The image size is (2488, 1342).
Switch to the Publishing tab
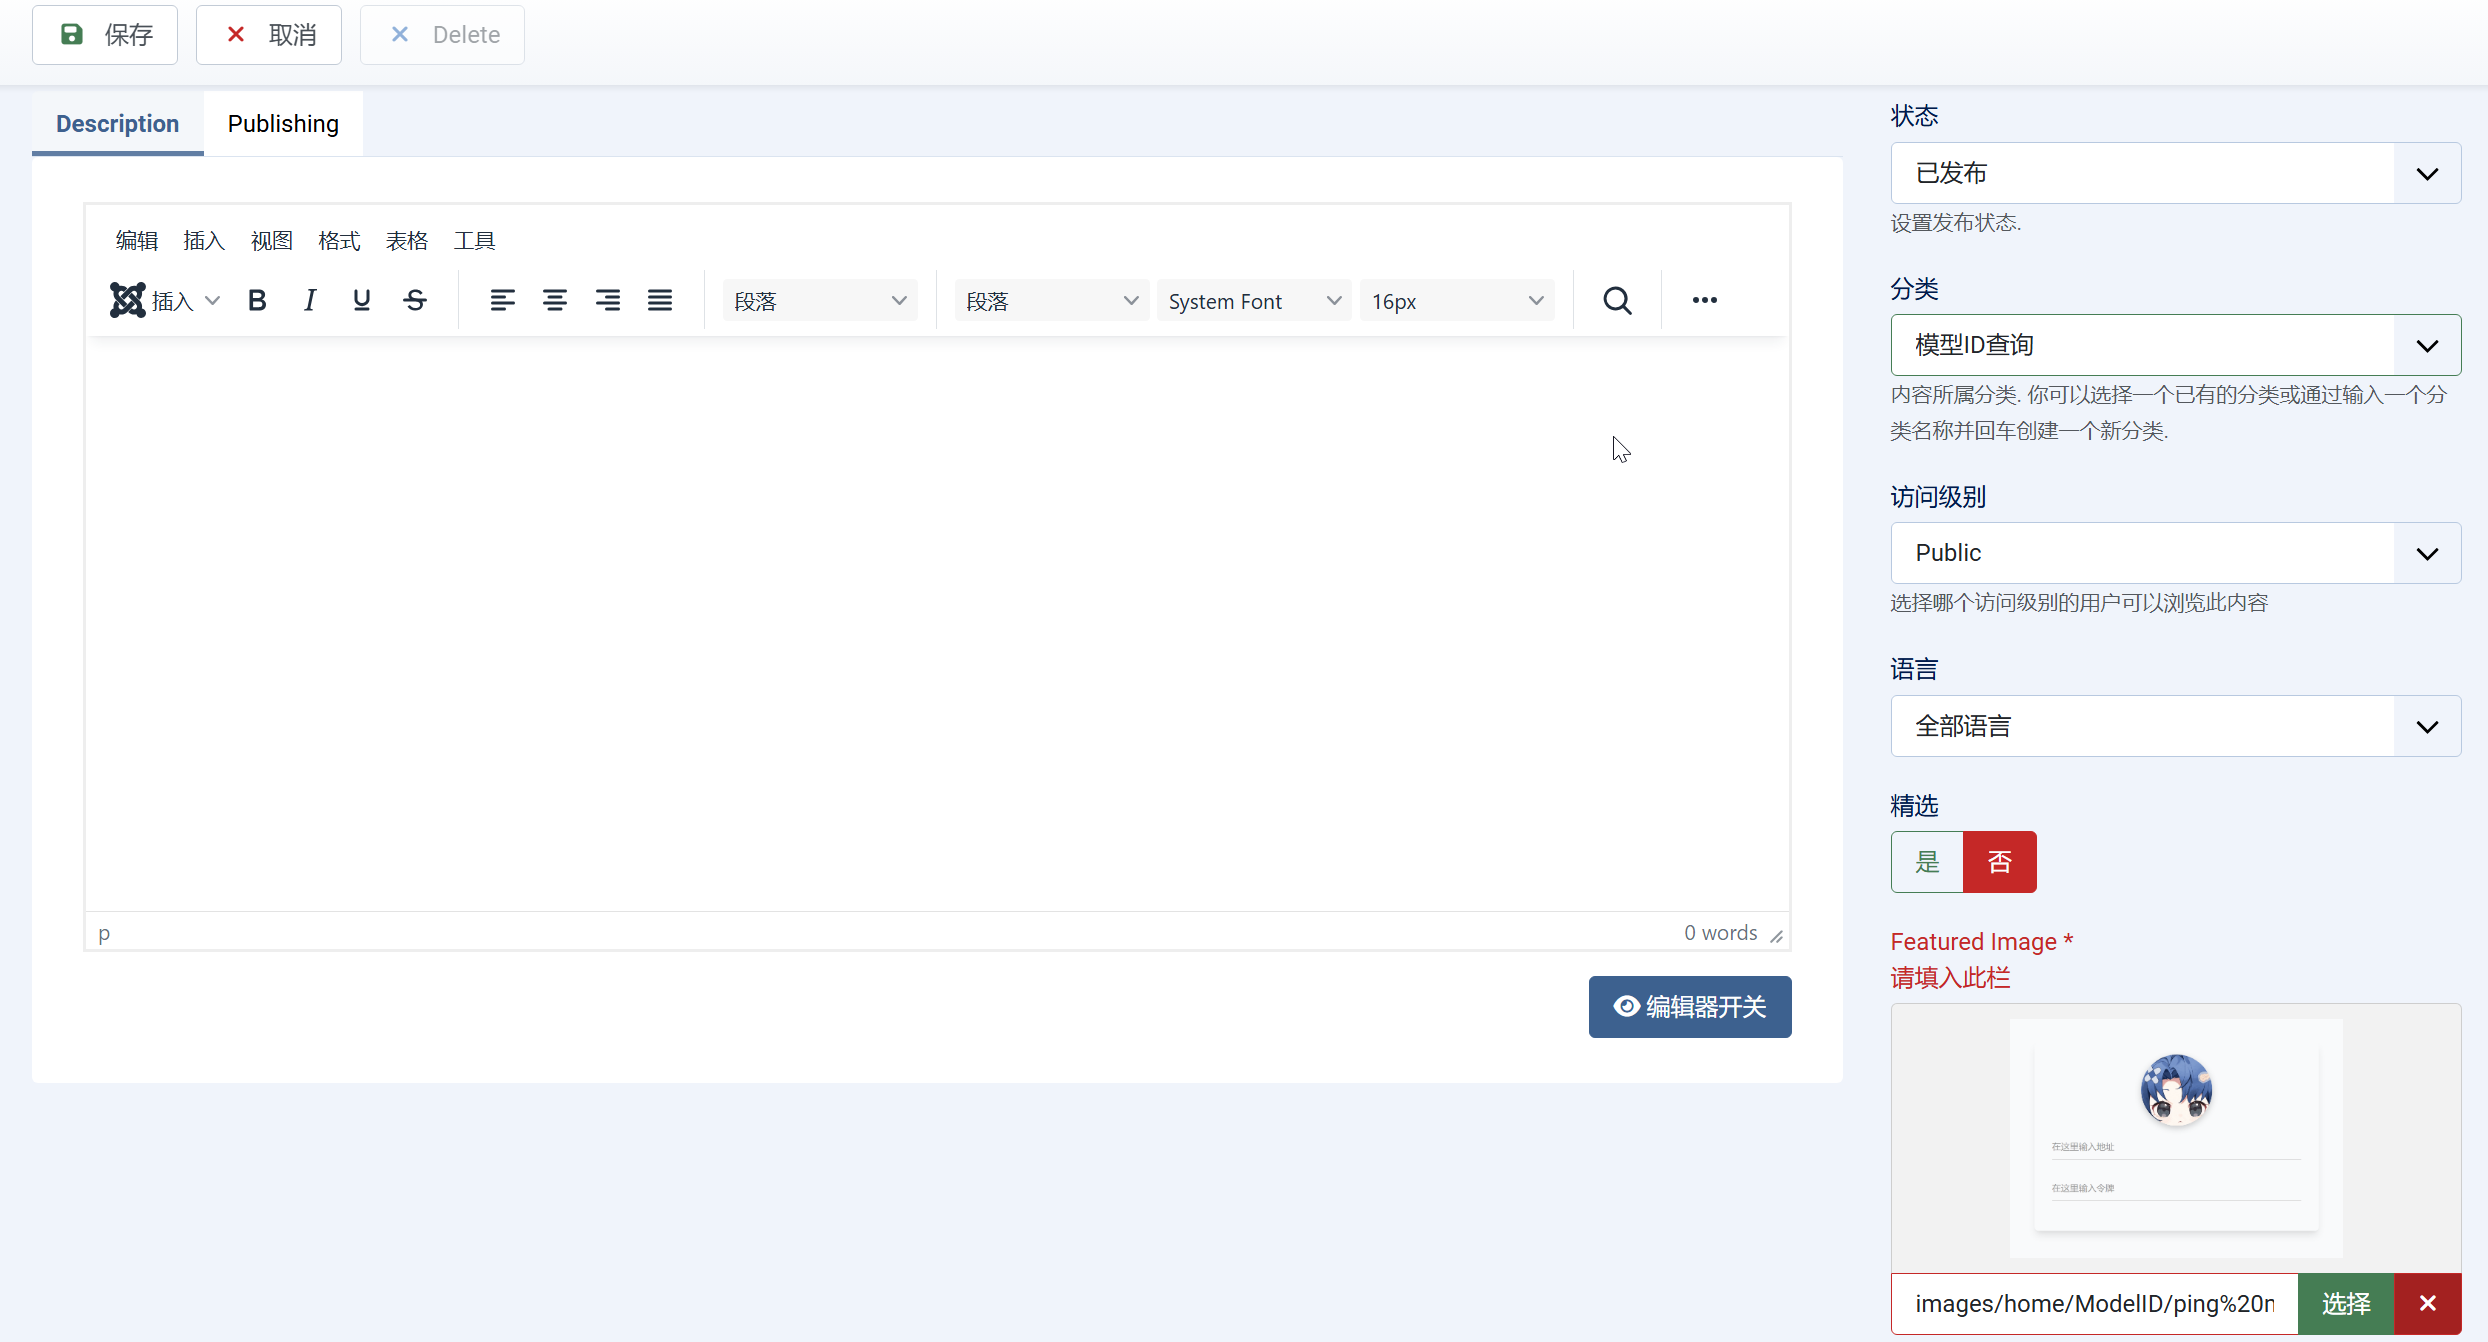pos(283,124)
